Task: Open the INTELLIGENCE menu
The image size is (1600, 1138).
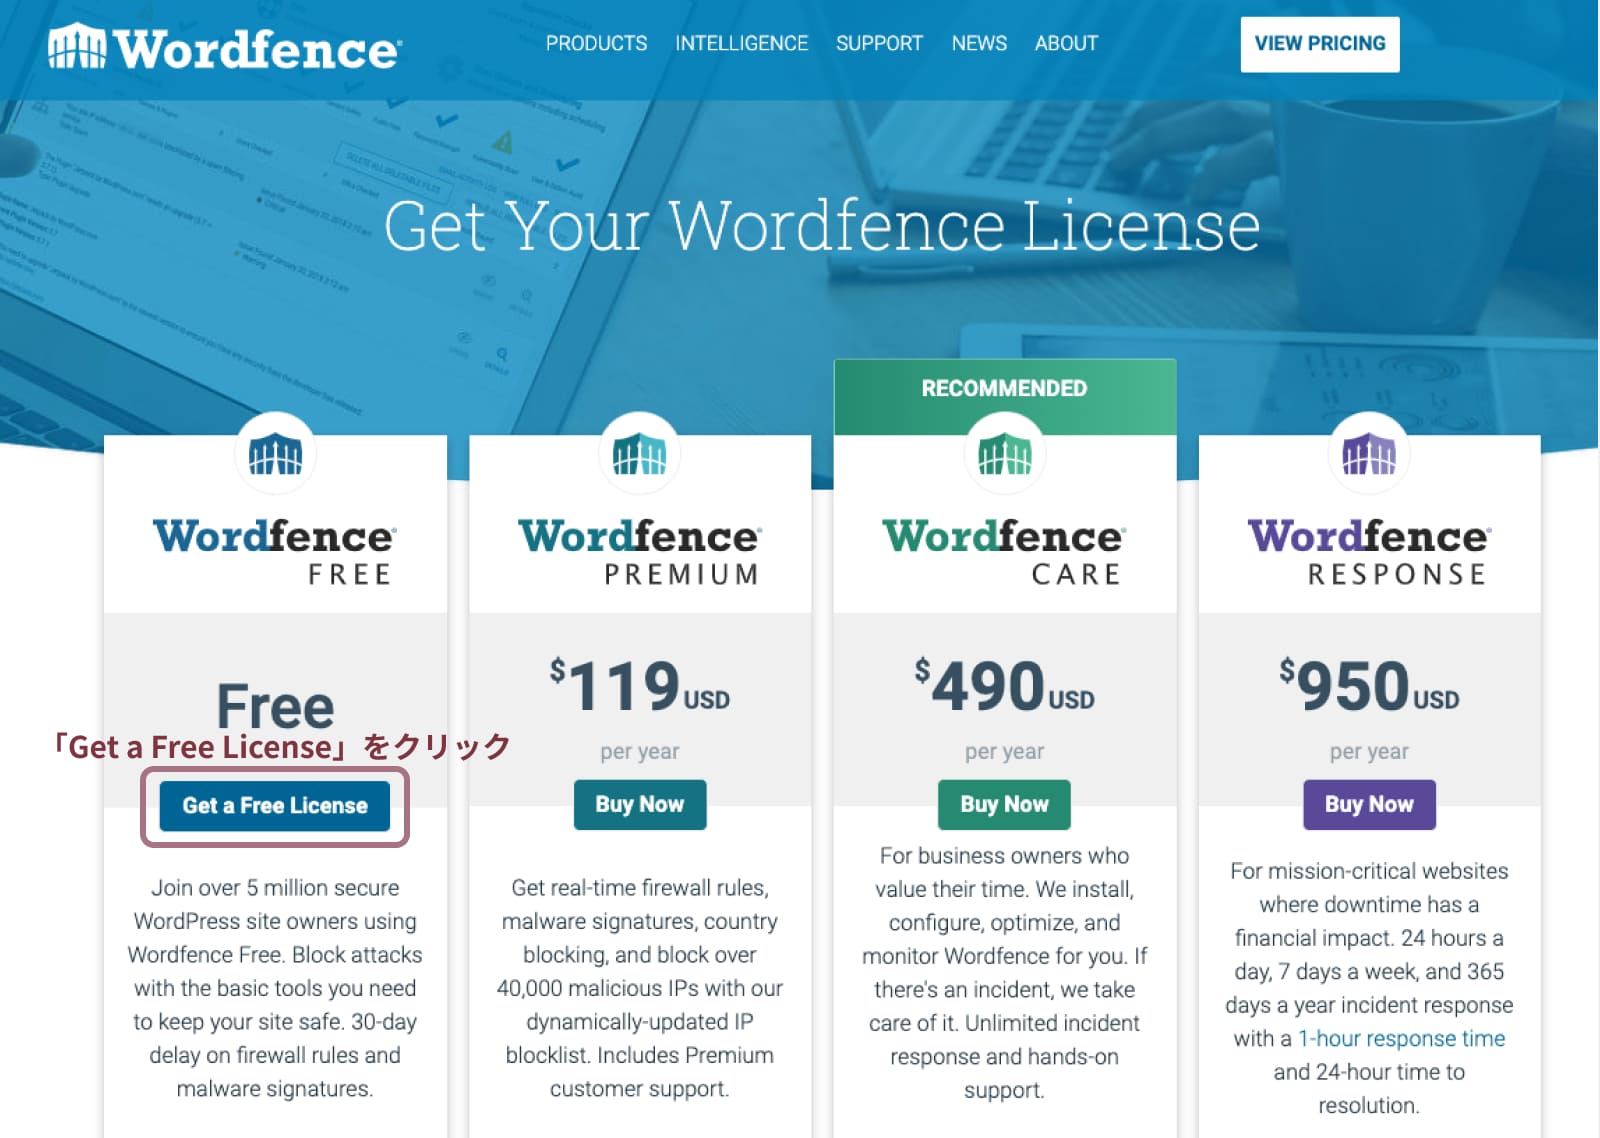Action: 741,43
